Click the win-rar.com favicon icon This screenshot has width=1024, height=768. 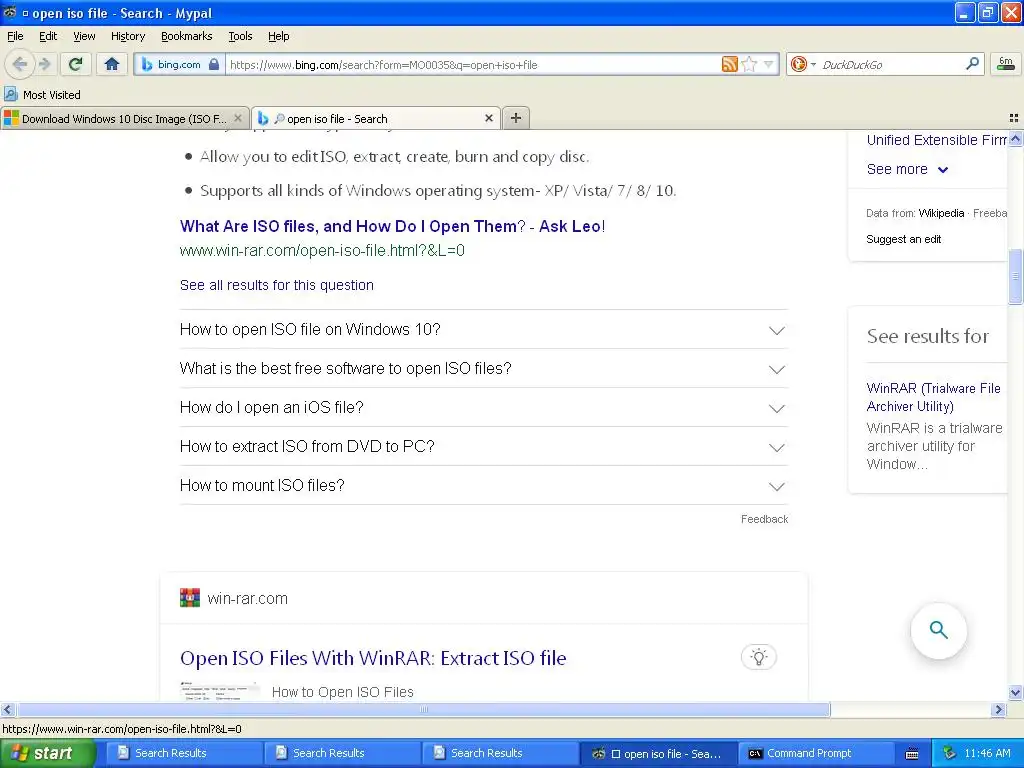click(190, 598)
